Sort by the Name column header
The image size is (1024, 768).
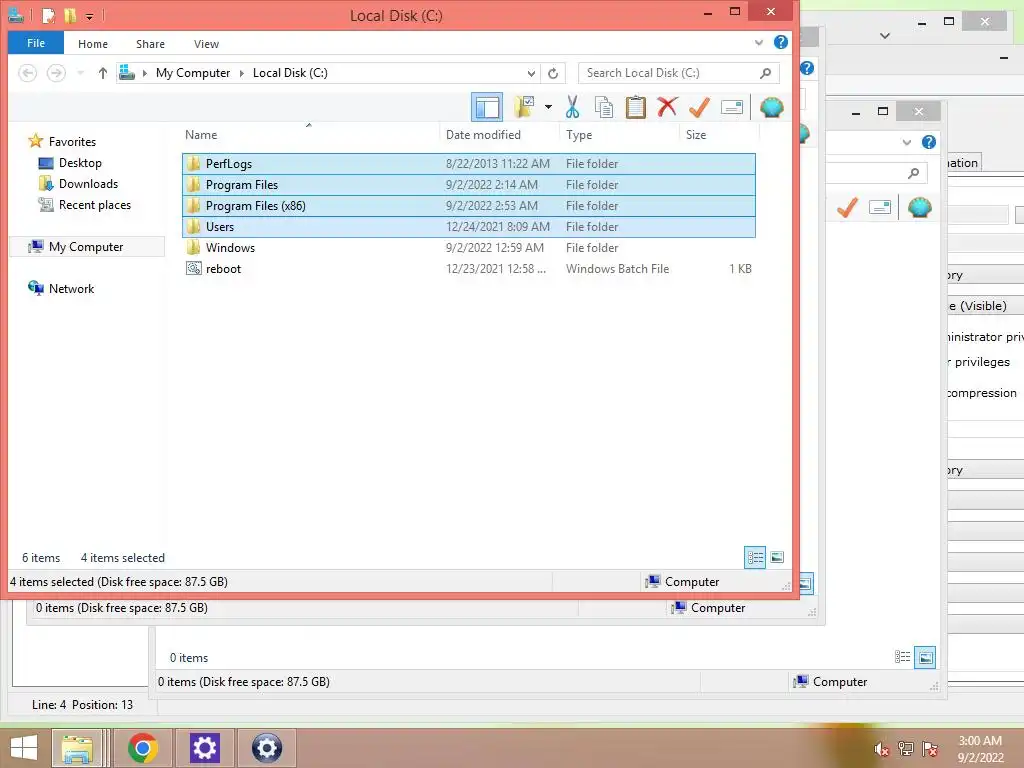(x=200, y=135)
